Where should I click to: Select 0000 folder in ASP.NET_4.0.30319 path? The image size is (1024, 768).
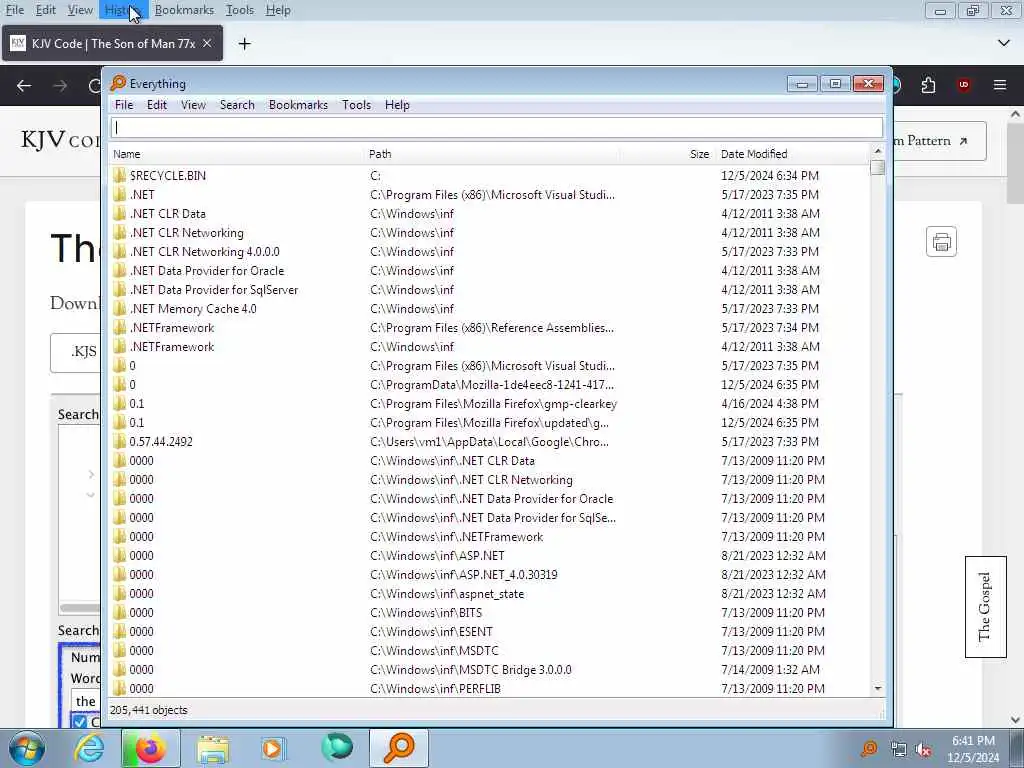pyautogui.click(x=490, y=575)
